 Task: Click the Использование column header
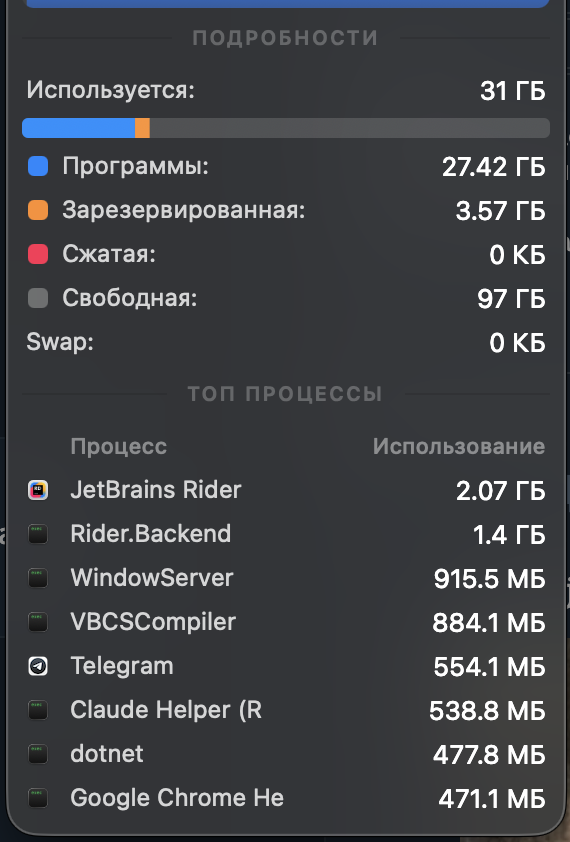pyautogui.click(x=459, y=447)
